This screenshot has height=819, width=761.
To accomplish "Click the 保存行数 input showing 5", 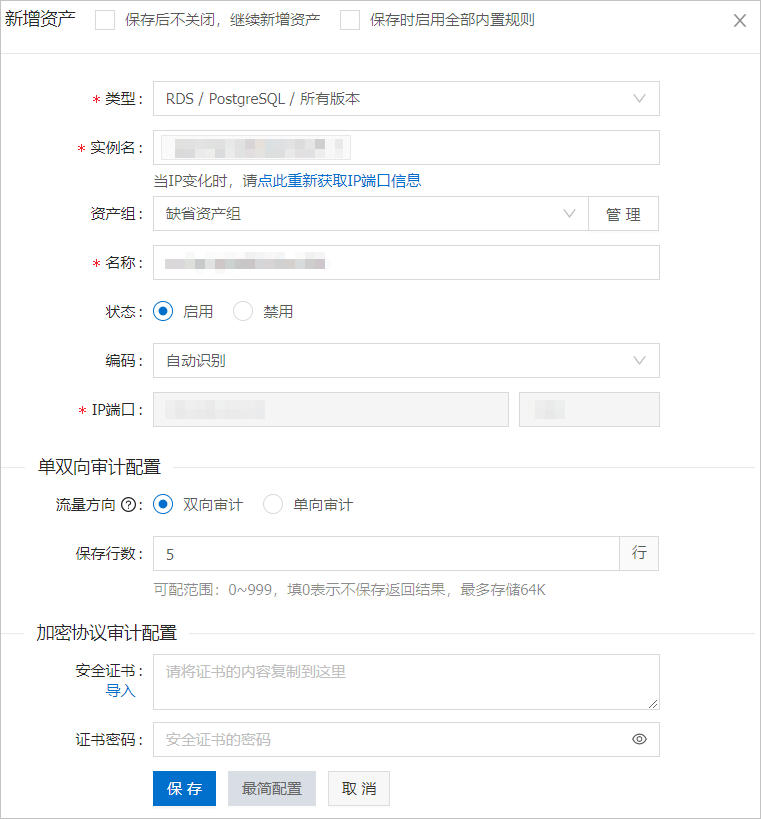I will pos(386,554).
